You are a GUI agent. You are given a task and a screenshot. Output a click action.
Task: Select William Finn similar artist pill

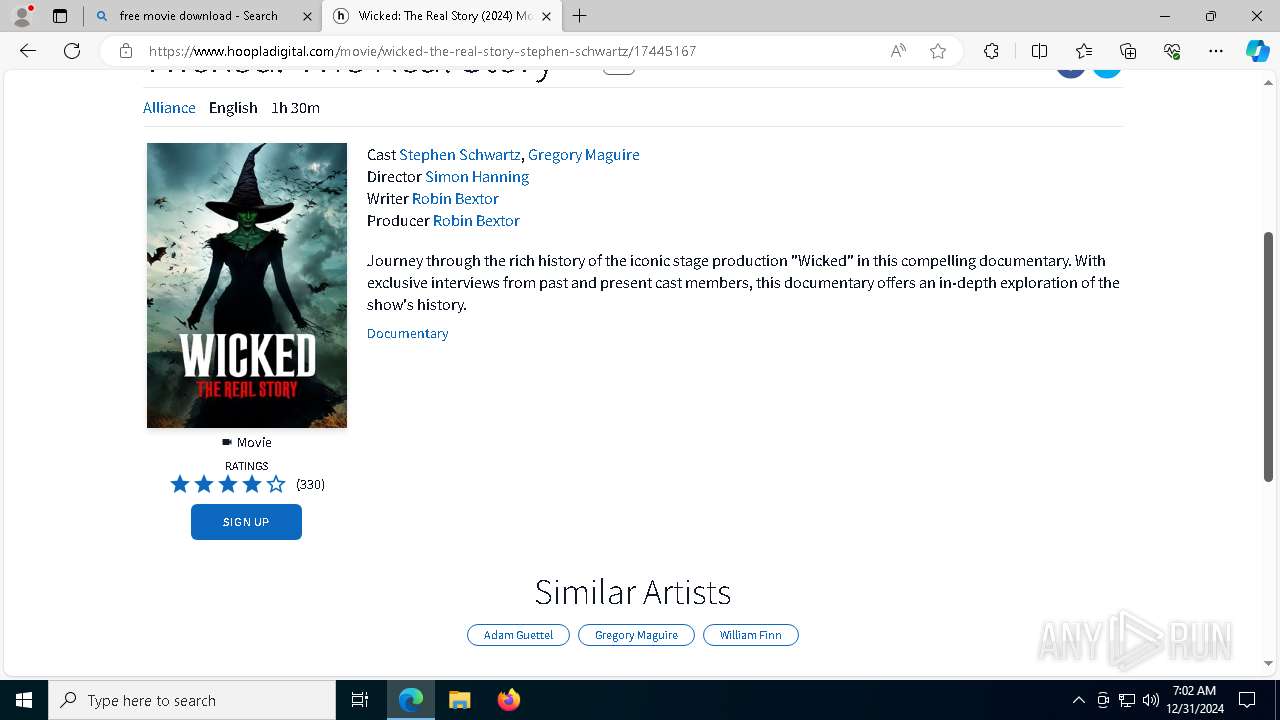coord(751,635)
